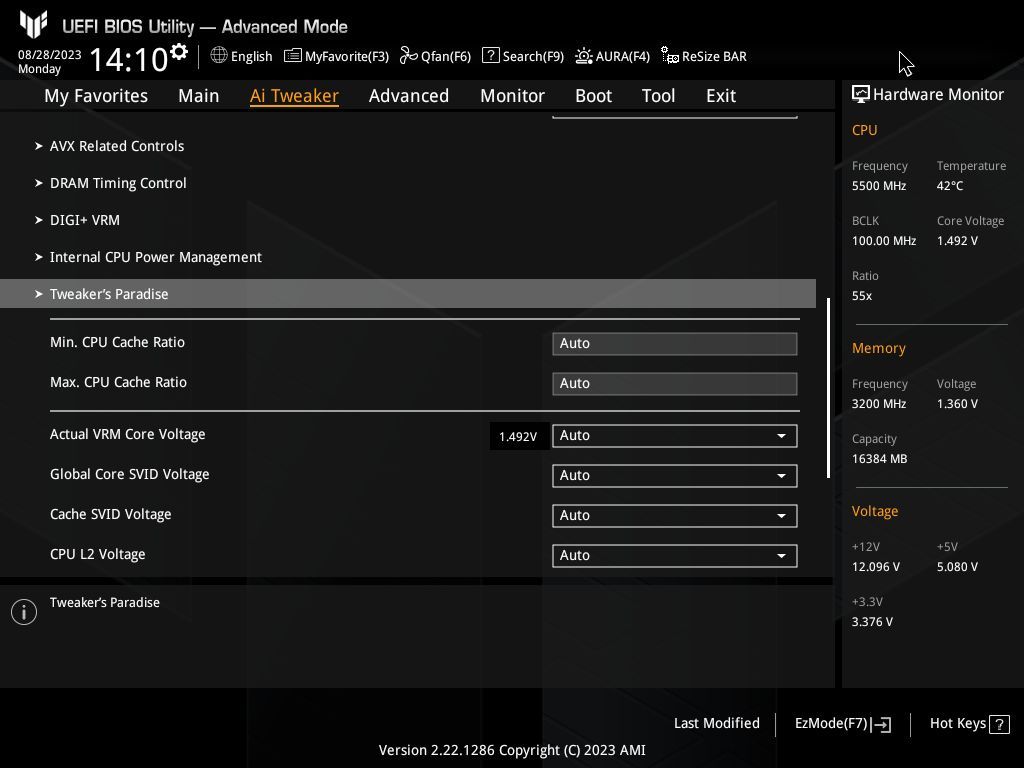The image size is (1024, 768).
Task: Click Hot Keys label
Action: pyautogui.click(x=957, y=724)
